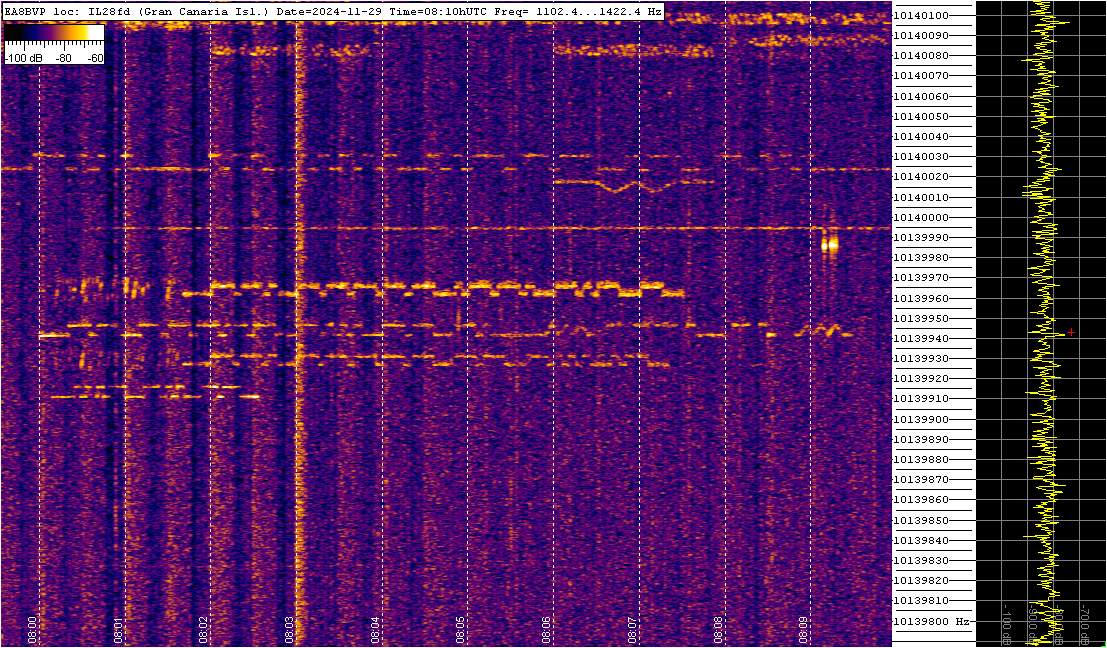Screen dimensions: 1107x648
Task: Select the 08:06 time marker
Action: click(x=546, y=629)
